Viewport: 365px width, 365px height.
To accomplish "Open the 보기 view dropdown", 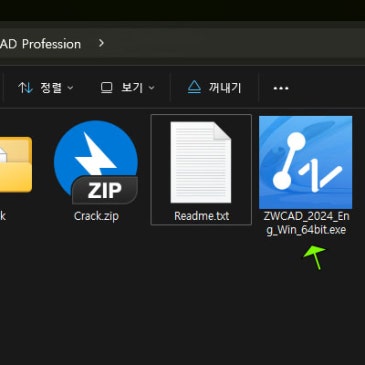I will click(128, 88).
